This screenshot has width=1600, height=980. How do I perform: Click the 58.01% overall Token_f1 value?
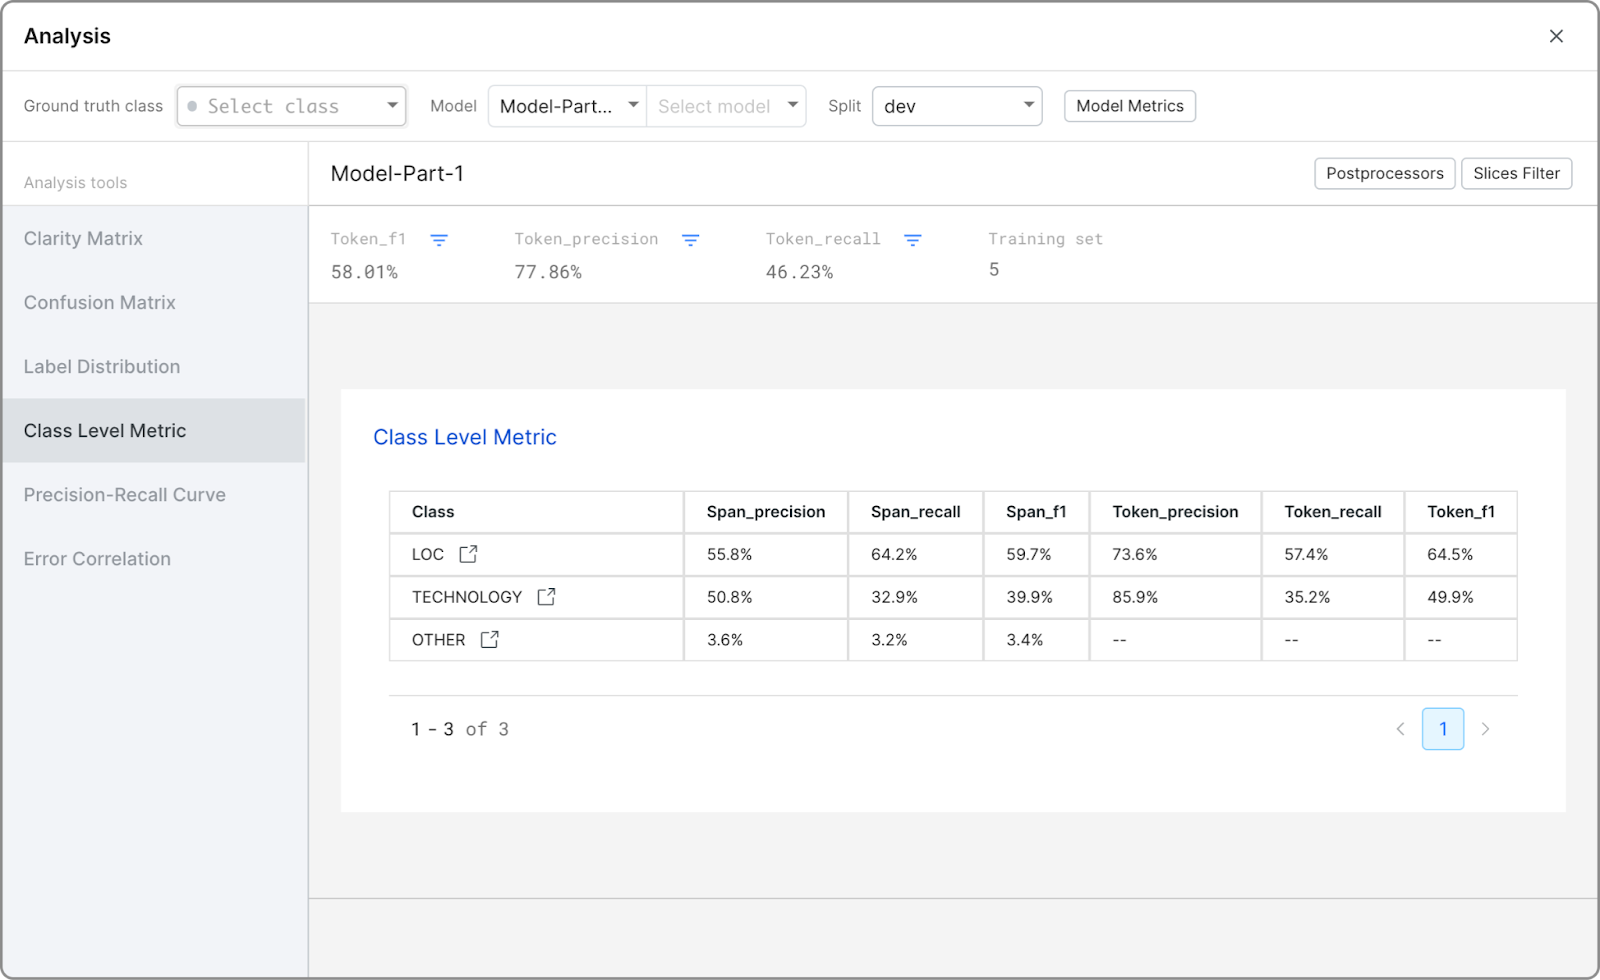click(x=364, y=272)
